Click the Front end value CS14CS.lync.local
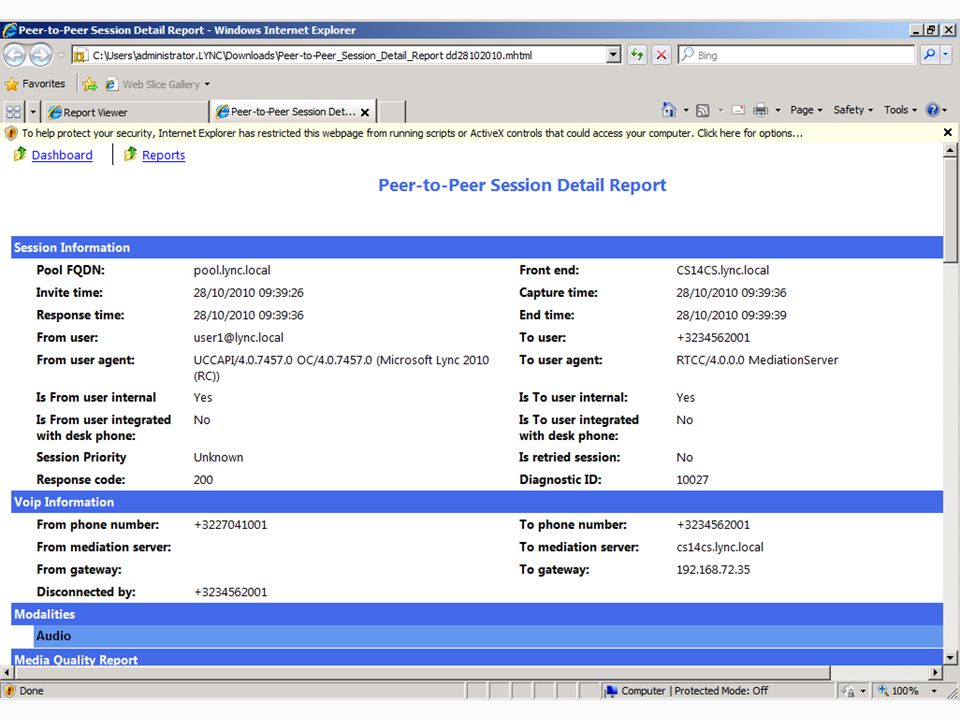This screenshot has height=720, width=960. click(x=722, y=270)
